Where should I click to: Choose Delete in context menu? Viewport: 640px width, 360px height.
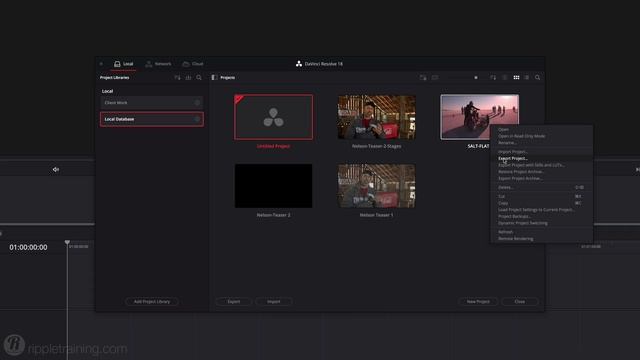pyautogui.click(x=541, y=187)
